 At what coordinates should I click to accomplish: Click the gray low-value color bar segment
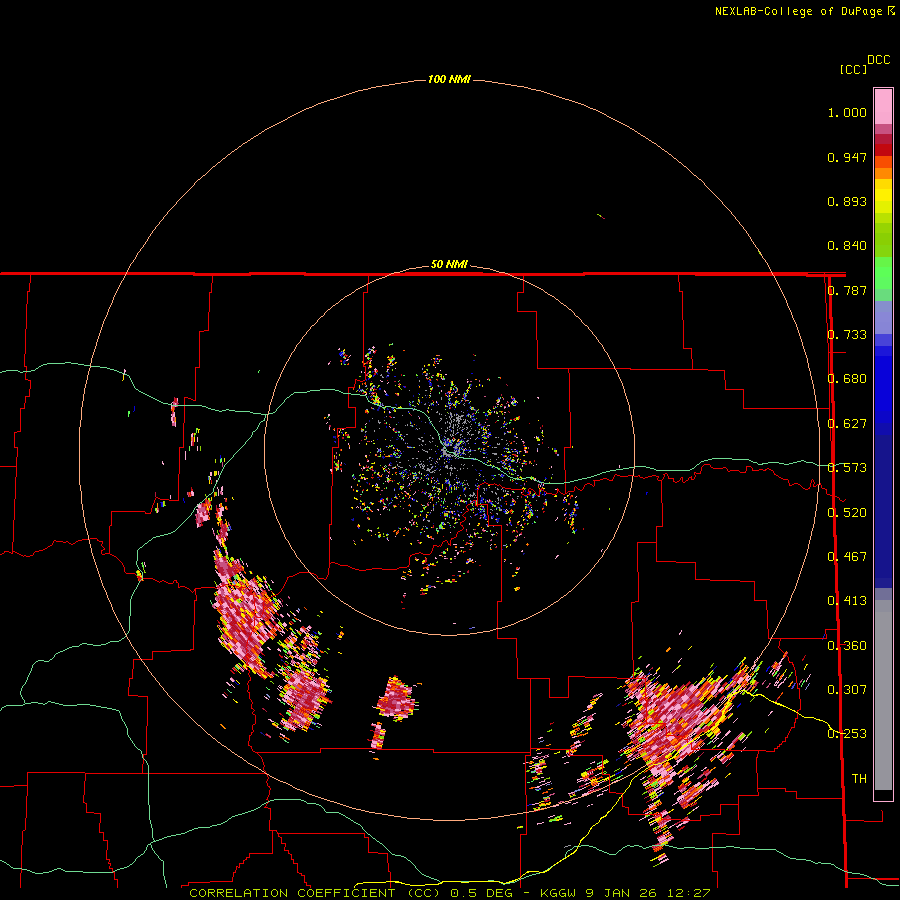[883, 695]
